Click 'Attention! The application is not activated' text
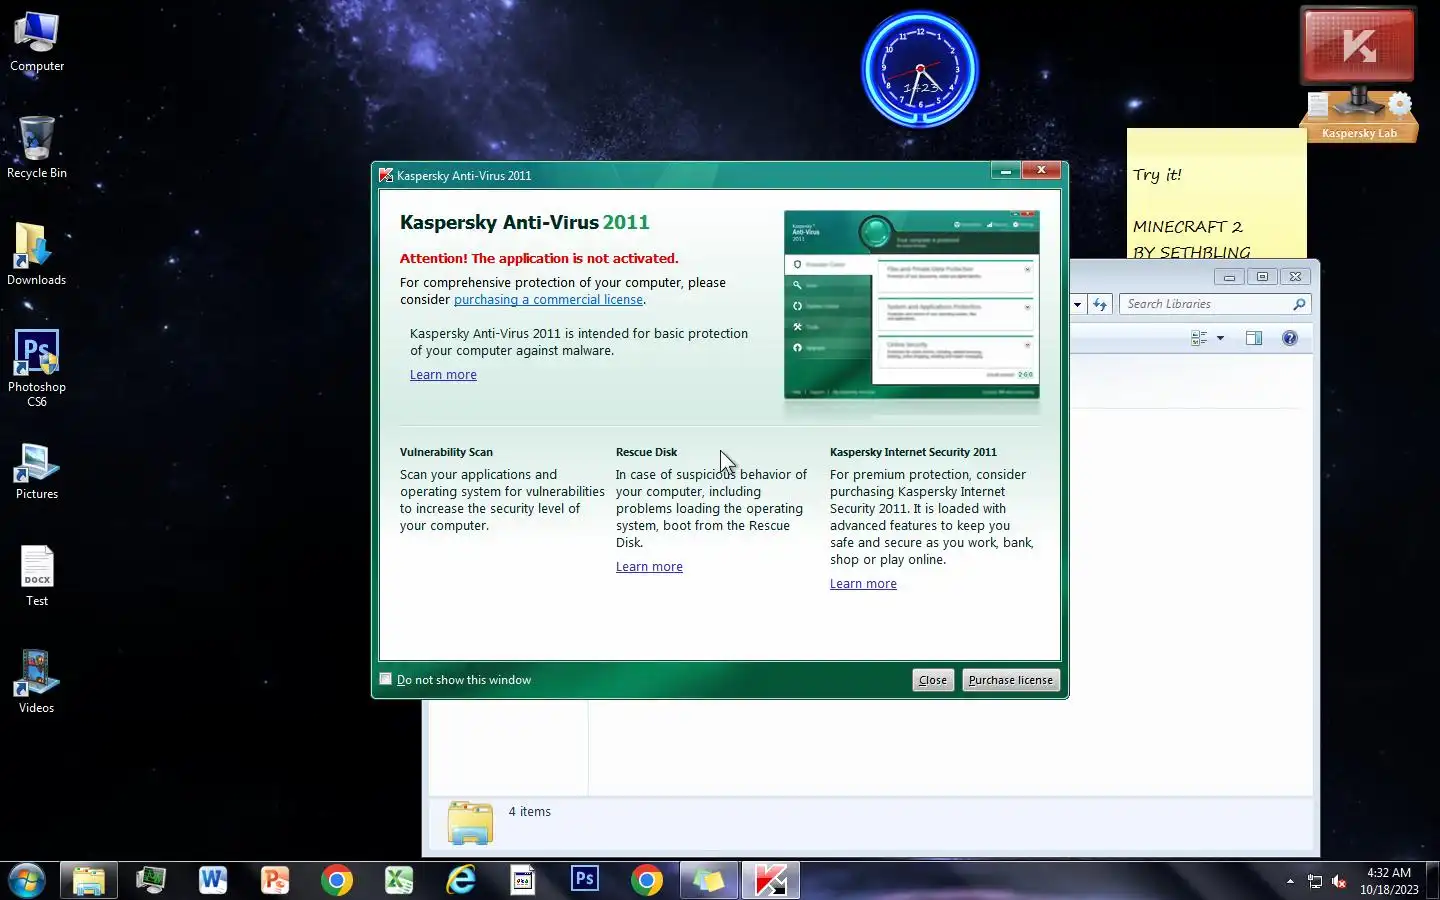The width and height of the screenshot is (1440, 900). (x=539, y=258)
